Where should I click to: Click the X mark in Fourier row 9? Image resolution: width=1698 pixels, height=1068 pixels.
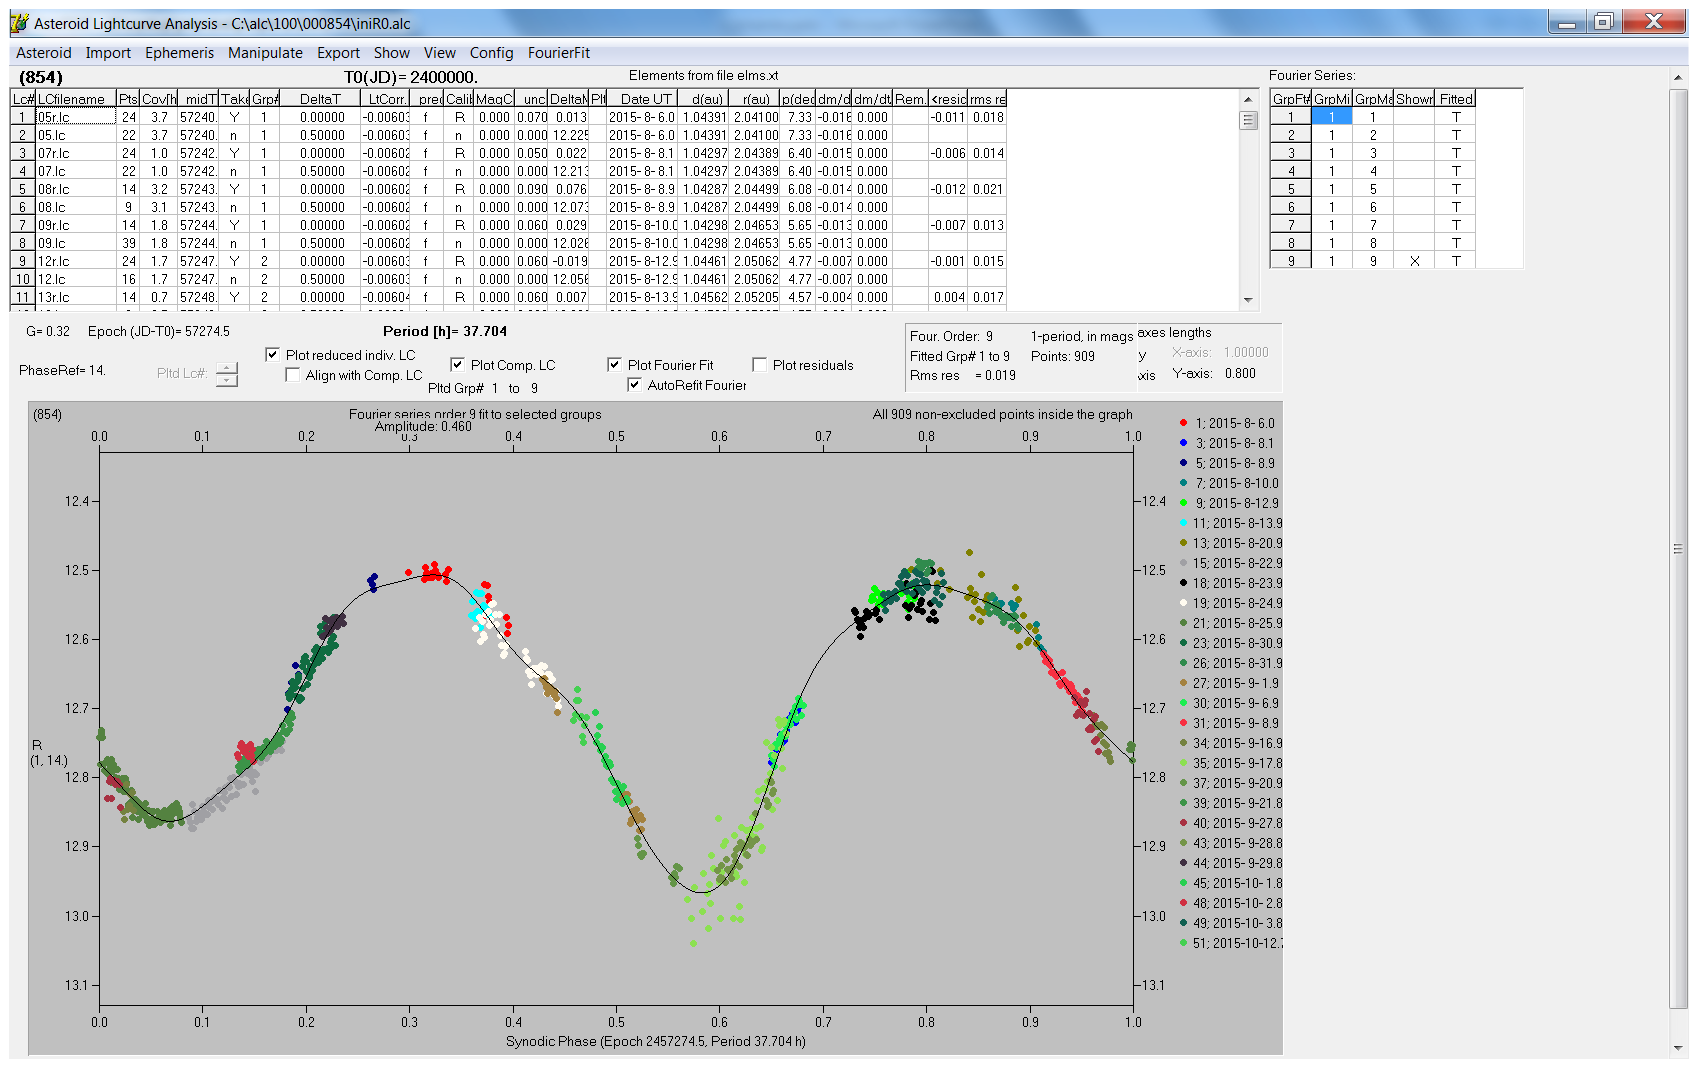pos(1414,261)
